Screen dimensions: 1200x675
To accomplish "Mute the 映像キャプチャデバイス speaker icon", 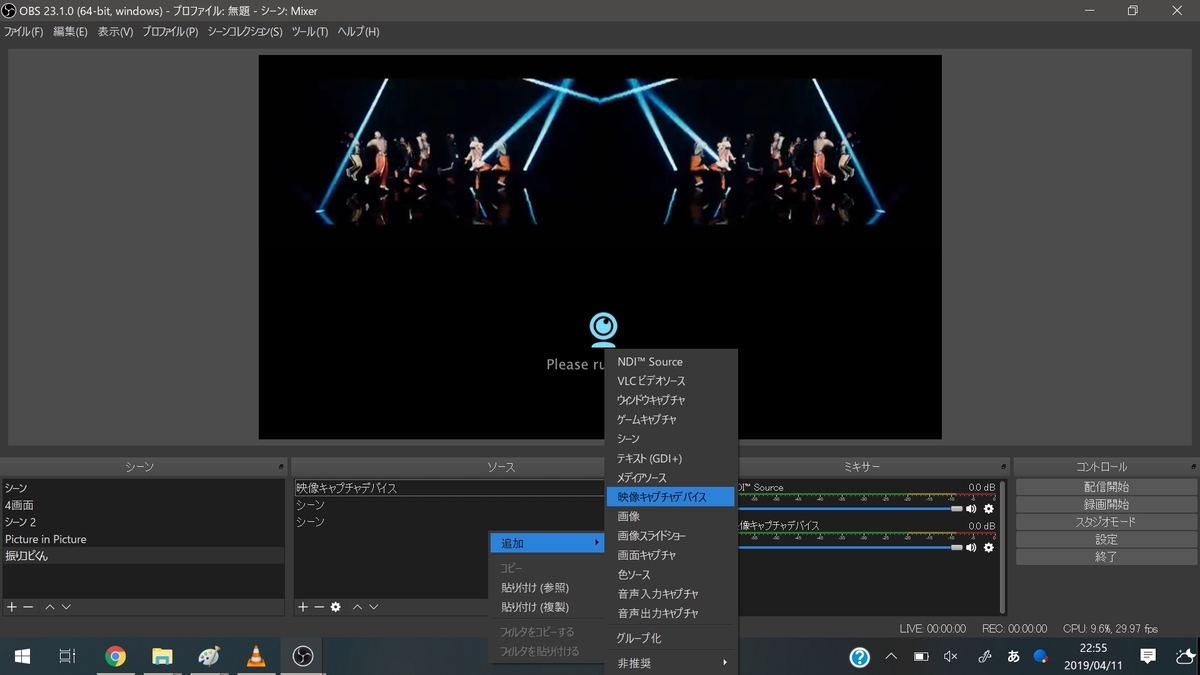I will pos(971,547).
